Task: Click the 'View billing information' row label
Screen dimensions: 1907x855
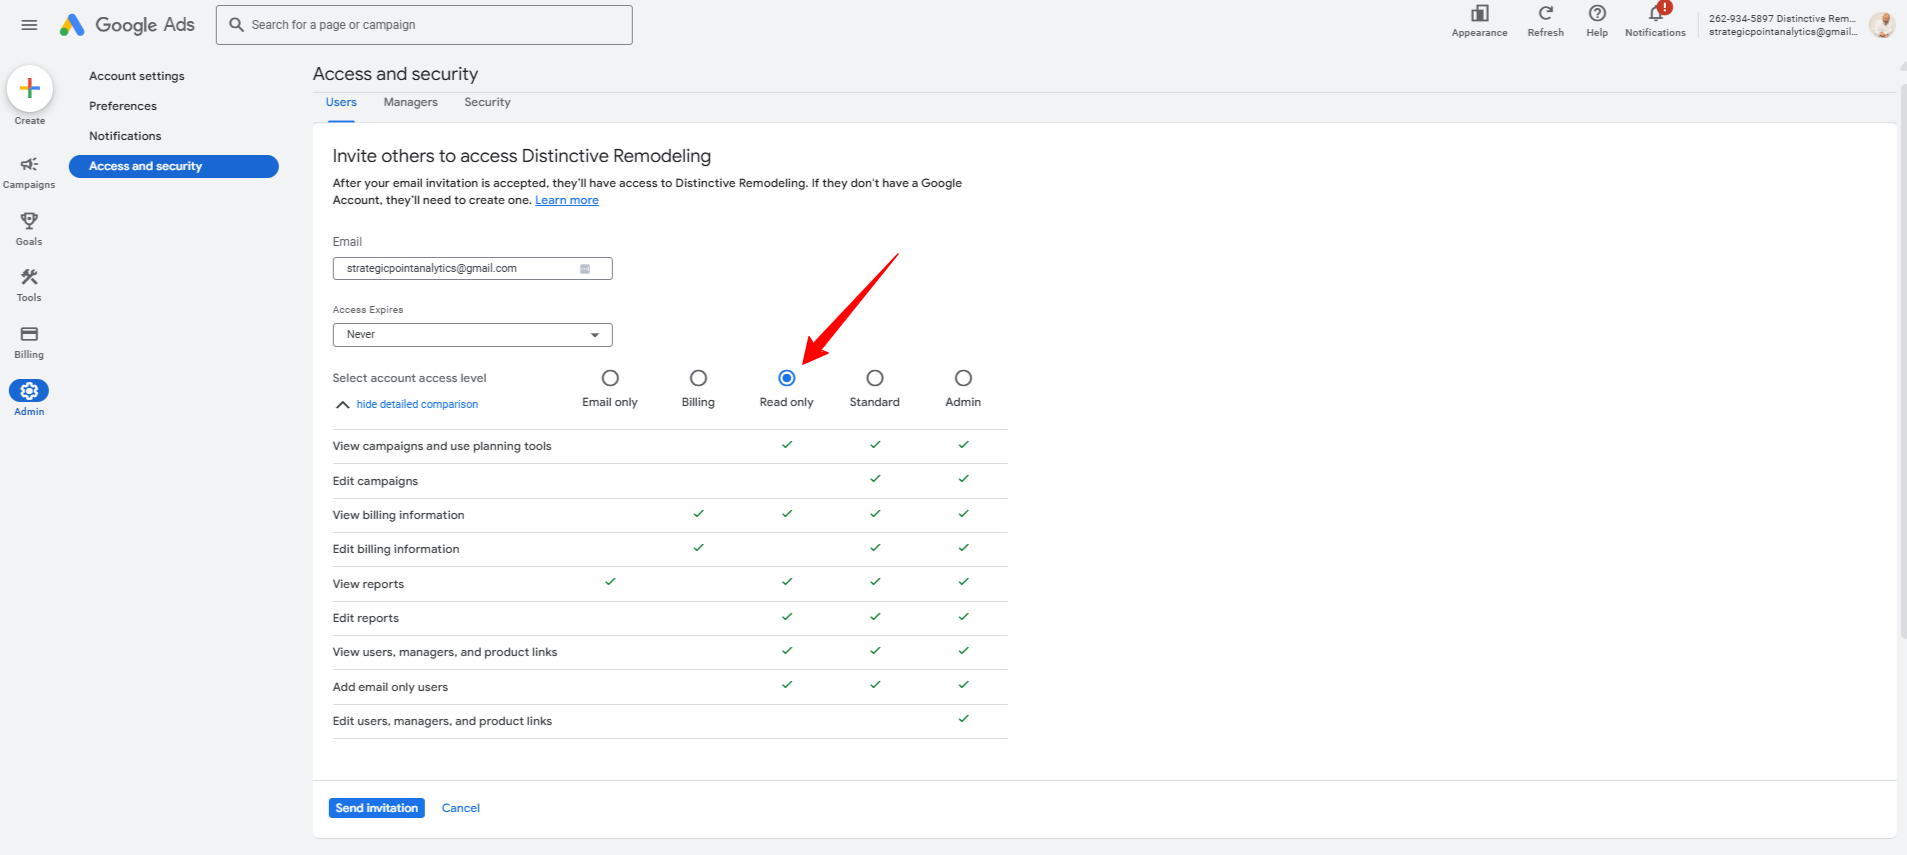Action: pos(398,515)
